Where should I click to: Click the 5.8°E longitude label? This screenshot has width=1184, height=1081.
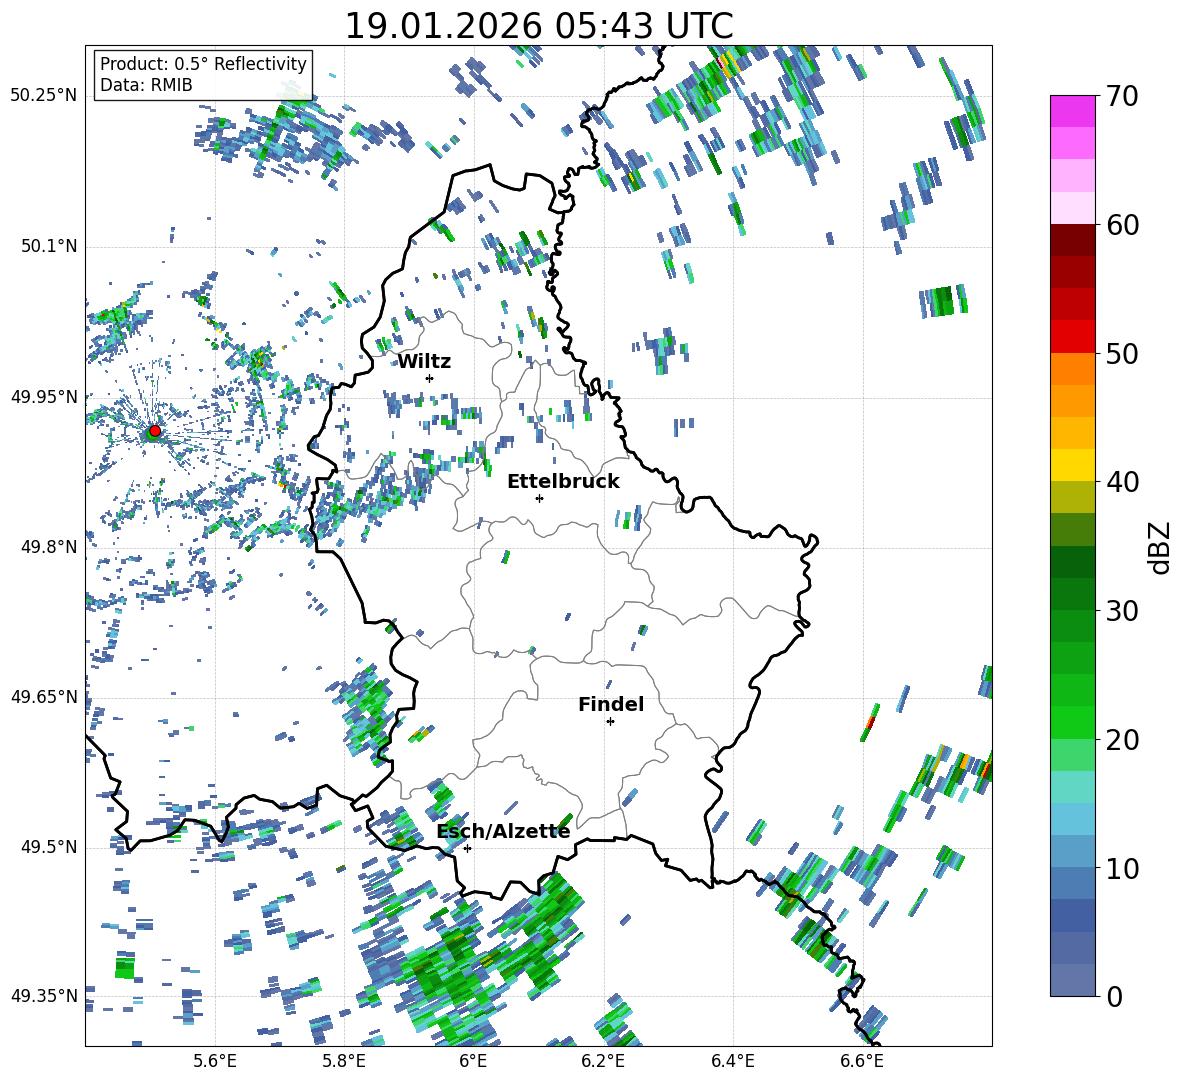click(x=344, y=1061)
